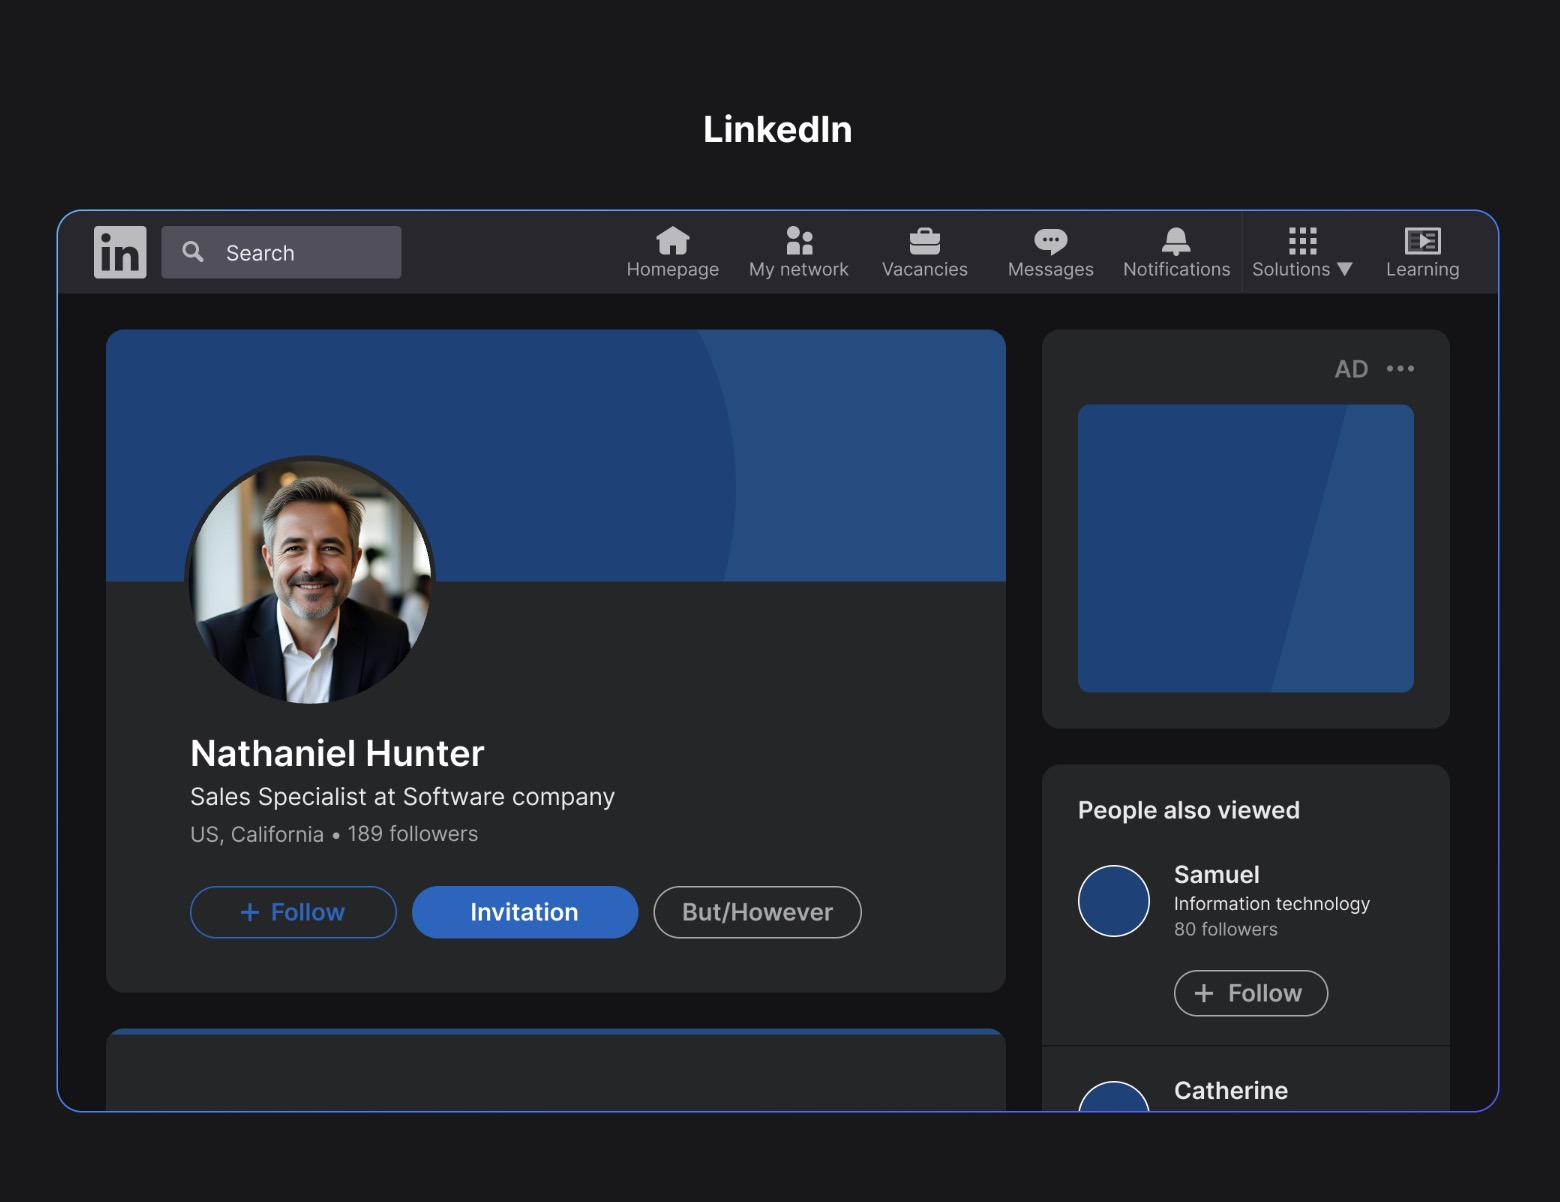View Nathaniel Hunter's profile photo
Viewport: 1560px width, 1202px height.
310,580
